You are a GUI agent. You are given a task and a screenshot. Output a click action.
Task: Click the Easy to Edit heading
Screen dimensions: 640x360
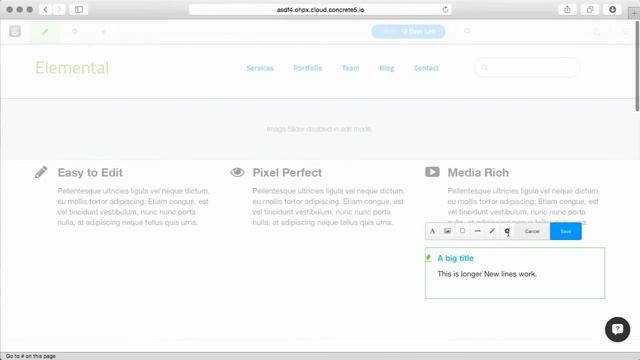(90, 173)
